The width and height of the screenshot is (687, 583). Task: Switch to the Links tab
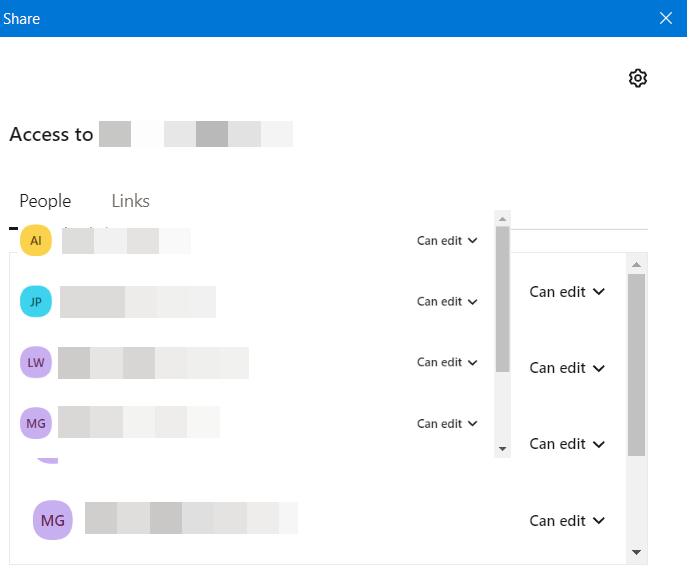pos(130,201)
